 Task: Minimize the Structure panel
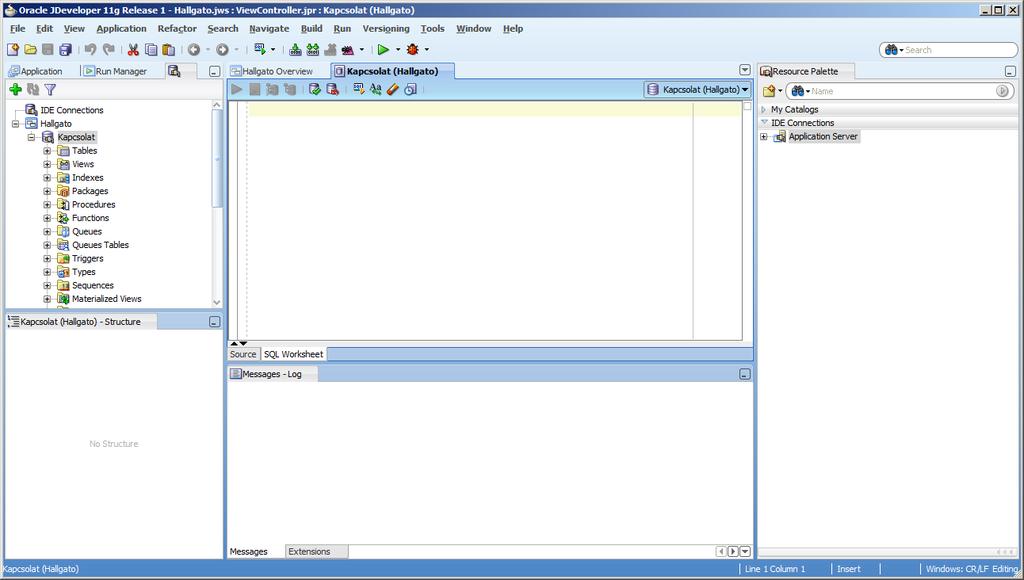tap(214, 322)
